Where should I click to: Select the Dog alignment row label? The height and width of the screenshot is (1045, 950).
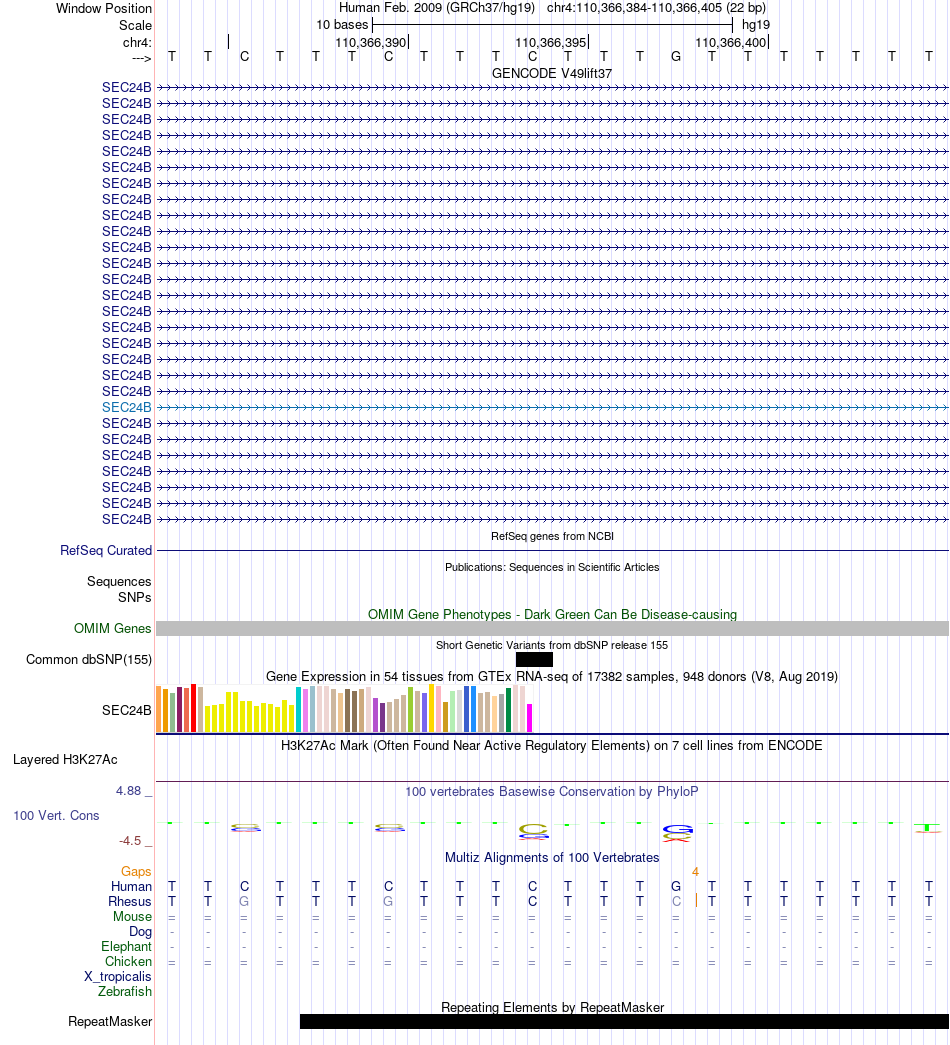coord(141,932)
